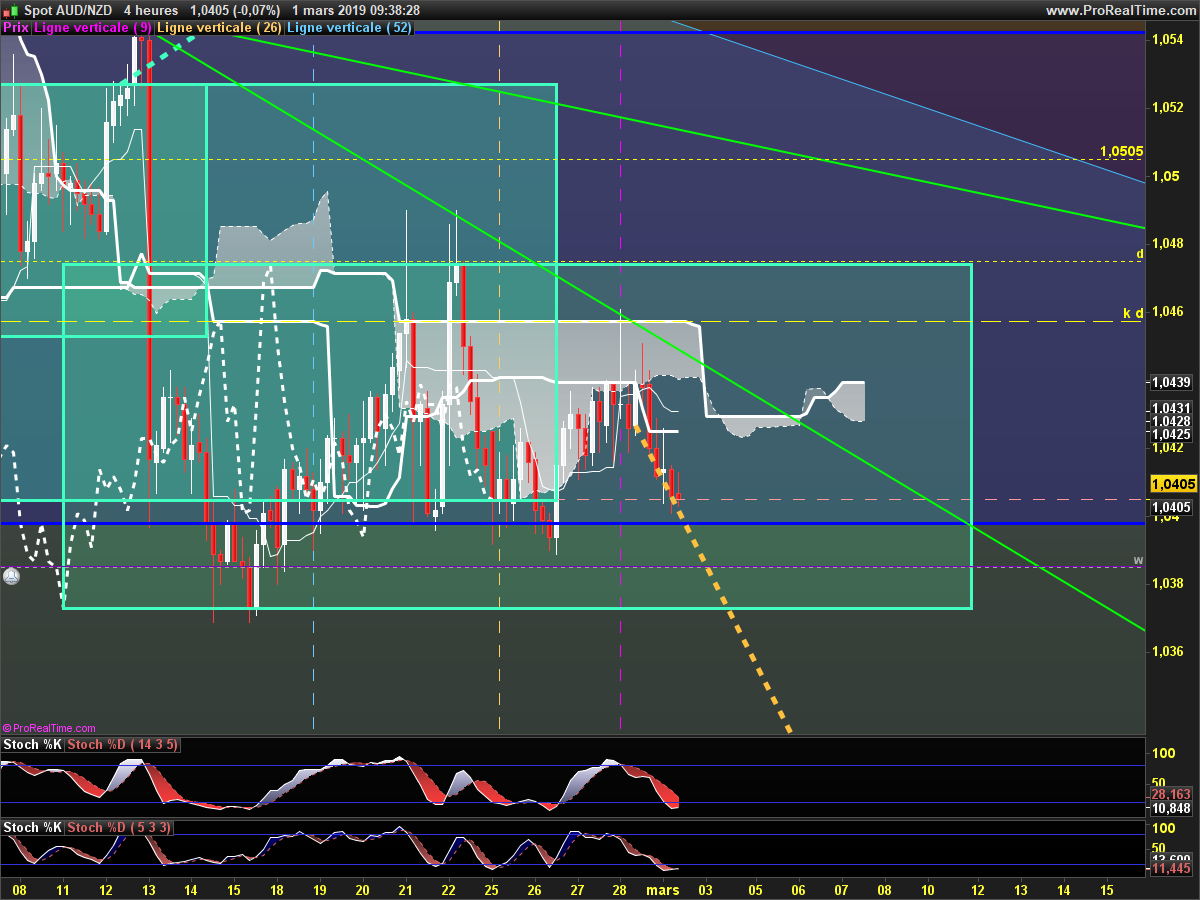The height and width of the screenshot is (900, 1200).
Task: Click the 28 date label on time axis
Action: pos(620,890)
